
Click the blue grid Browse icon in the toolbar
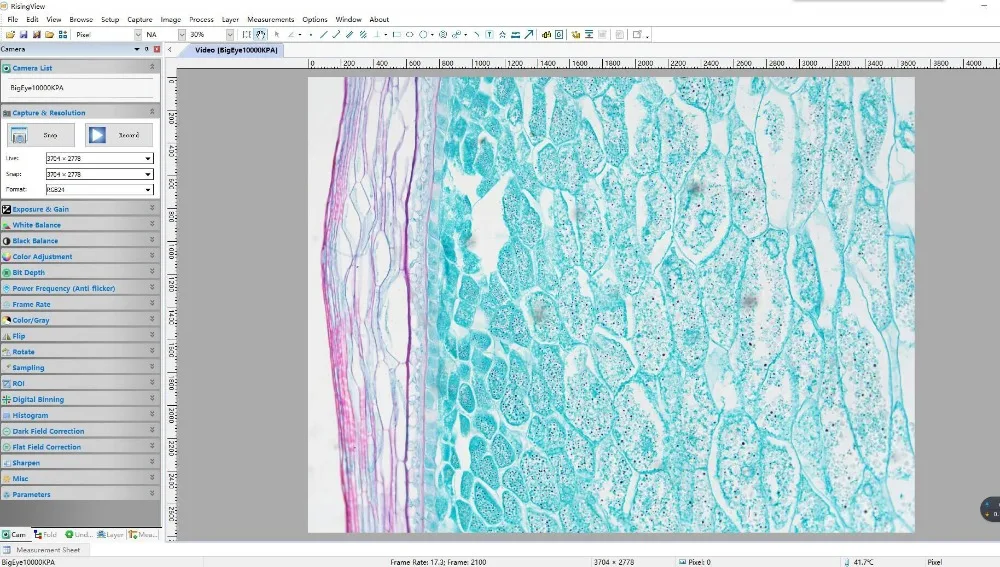point(62,34)
